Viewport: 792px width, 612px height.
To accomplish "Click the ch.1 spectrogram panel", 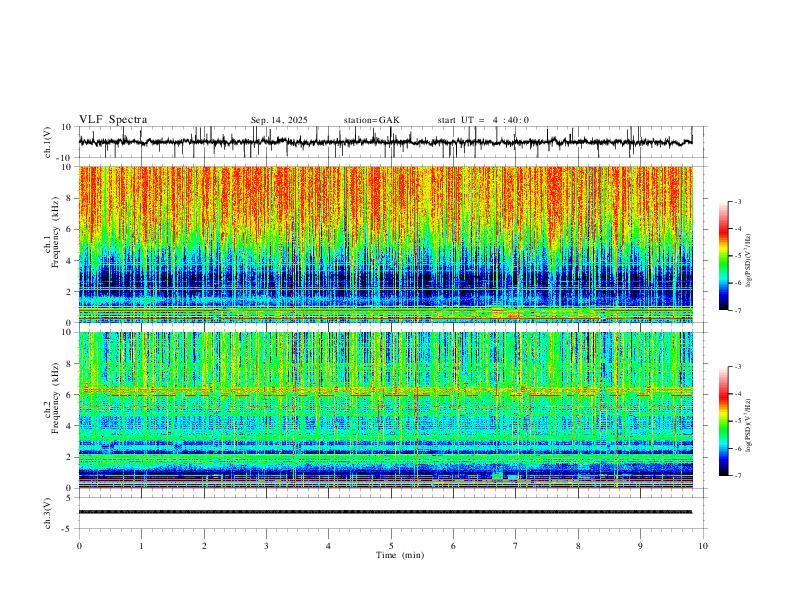I will point(385,244).
